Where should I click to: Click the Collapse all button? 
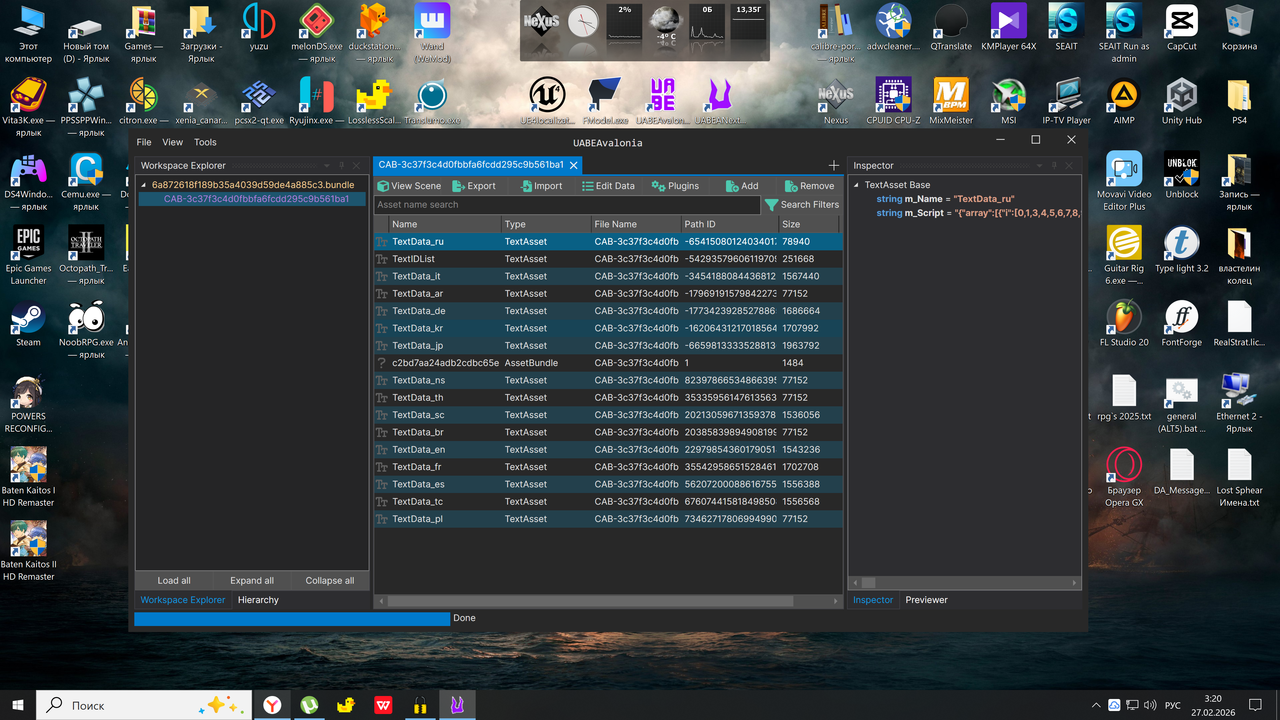[330, 580]
